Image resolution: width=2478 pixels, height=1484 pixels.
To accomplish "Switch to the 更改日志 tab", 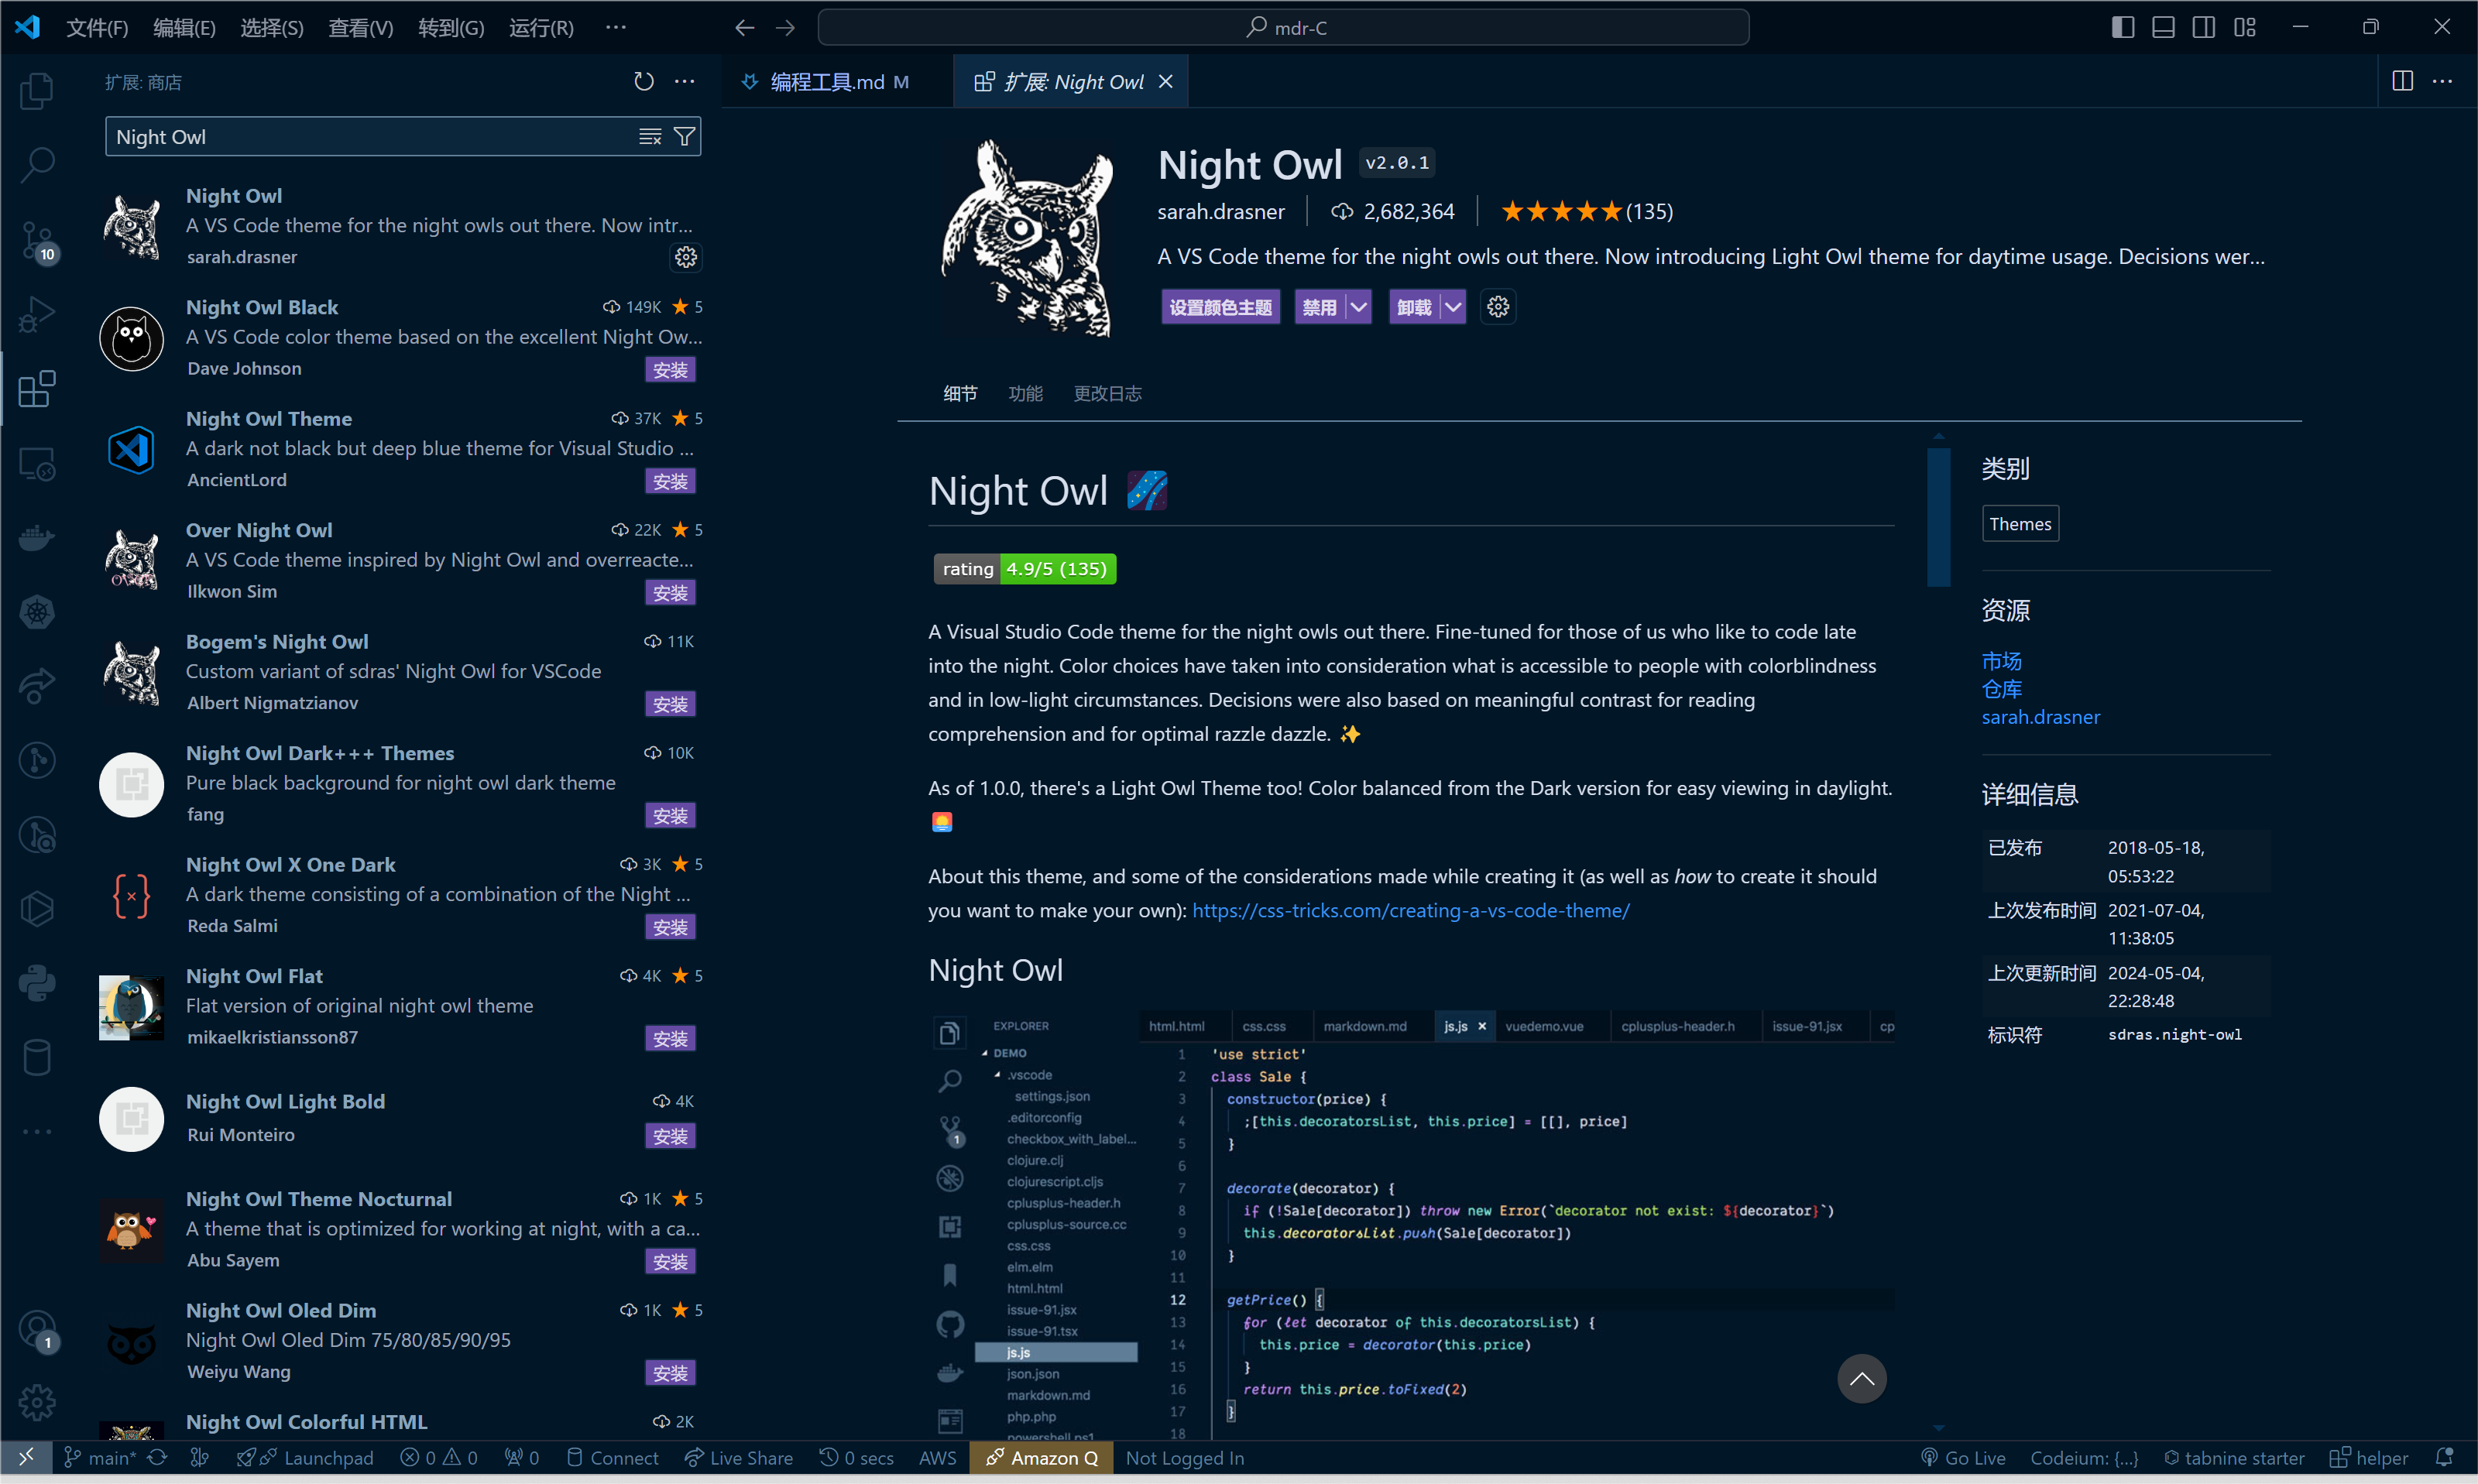I will 1107,393.
